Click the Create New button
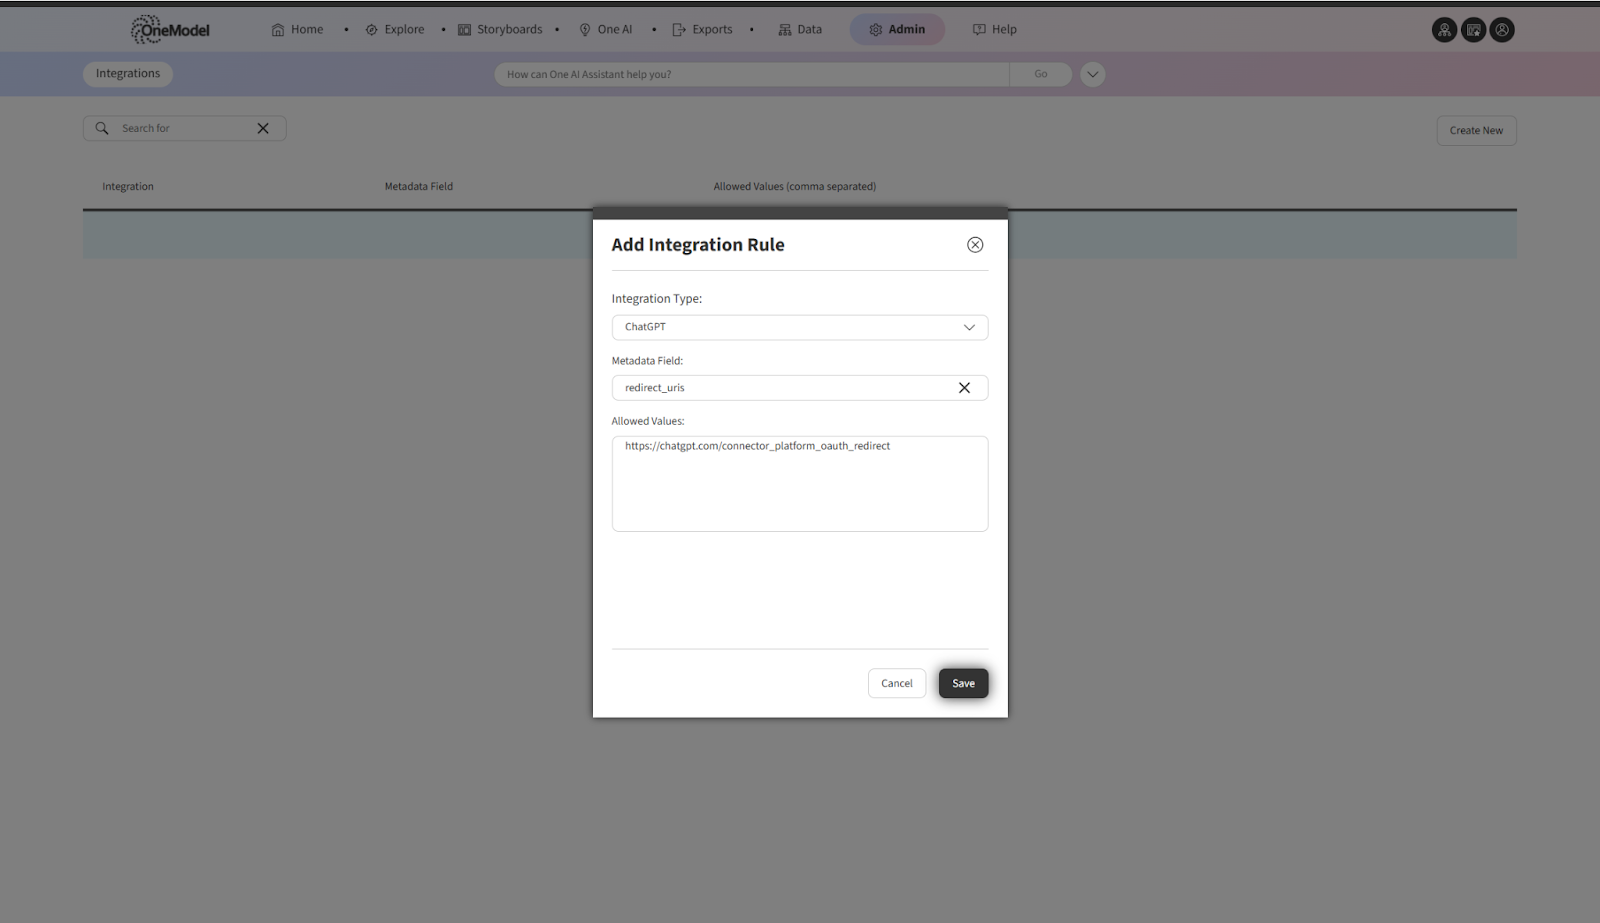Viewport: 1600px width, 923px height. click(1476, 131)
